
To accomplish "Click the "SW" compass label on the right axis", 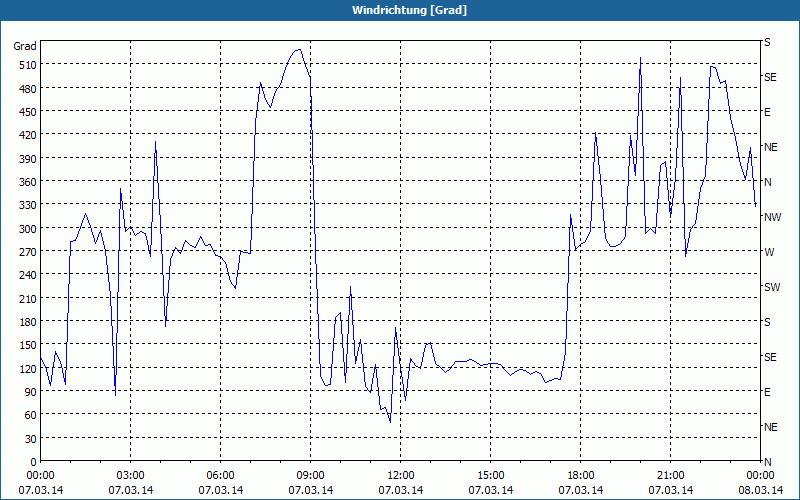I will (772, 287).
